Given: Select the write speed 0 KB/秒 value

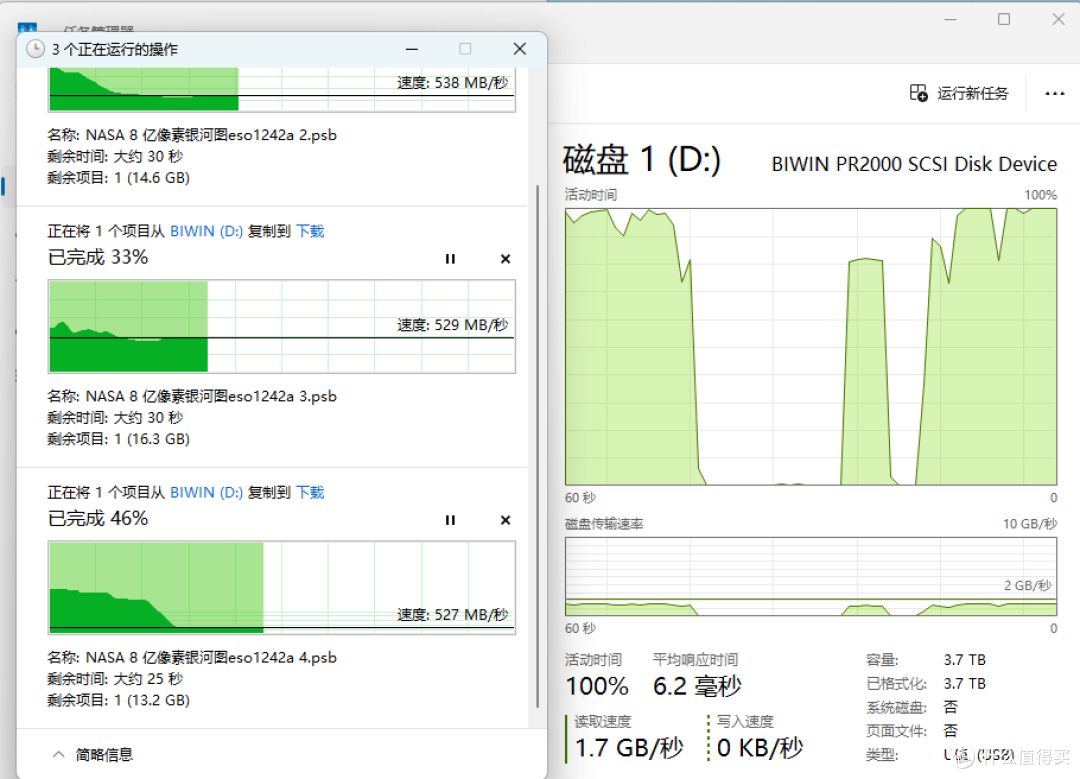Looking at the screenshot, I should 760,748.
